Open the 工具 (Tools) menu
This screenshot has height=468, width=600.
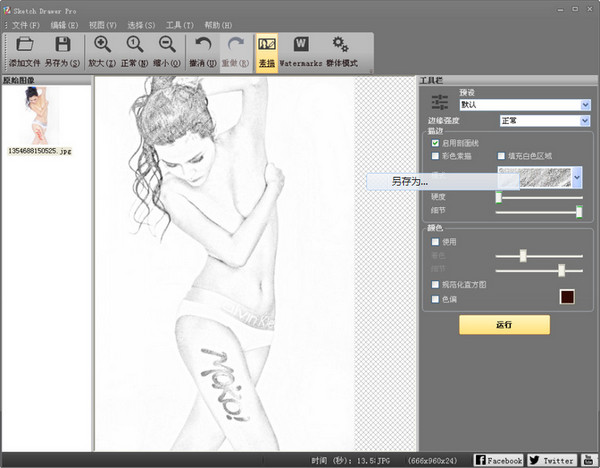coord(180,24)
